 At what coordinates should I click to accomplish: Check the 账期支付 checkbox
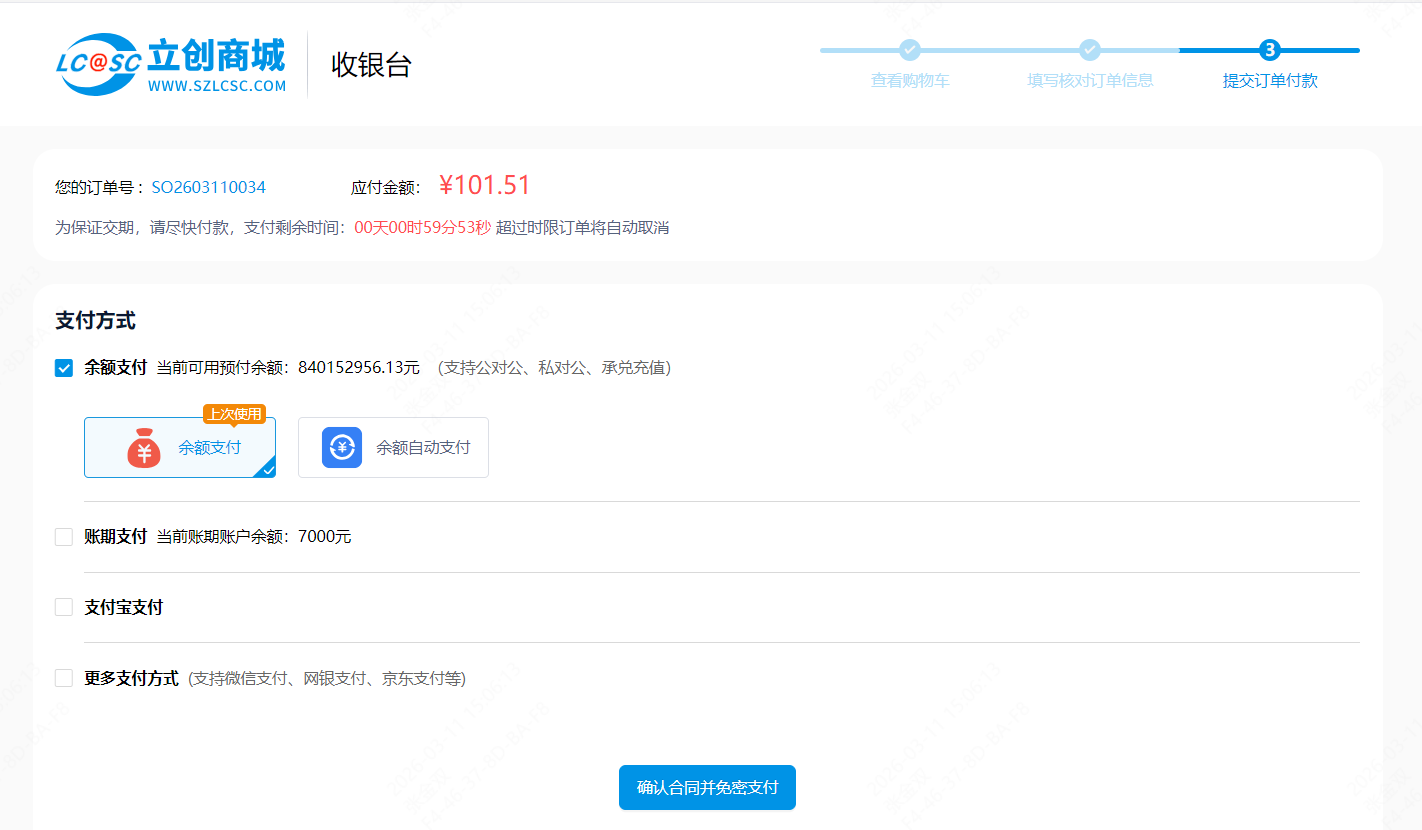point(64,537)
